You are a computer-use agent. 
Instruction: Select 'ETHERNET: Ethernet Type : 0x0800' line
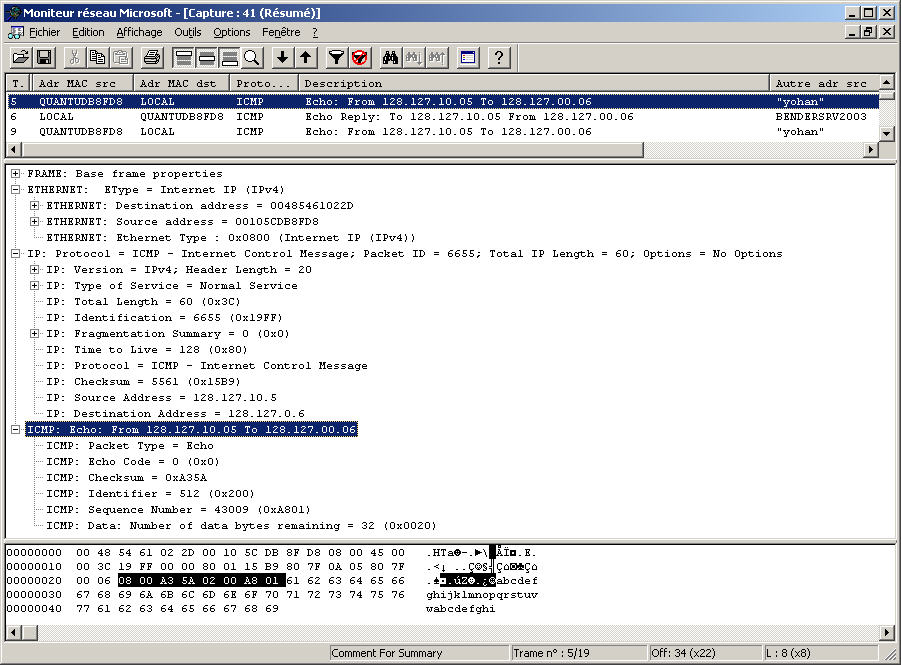[x=230, y=237]
